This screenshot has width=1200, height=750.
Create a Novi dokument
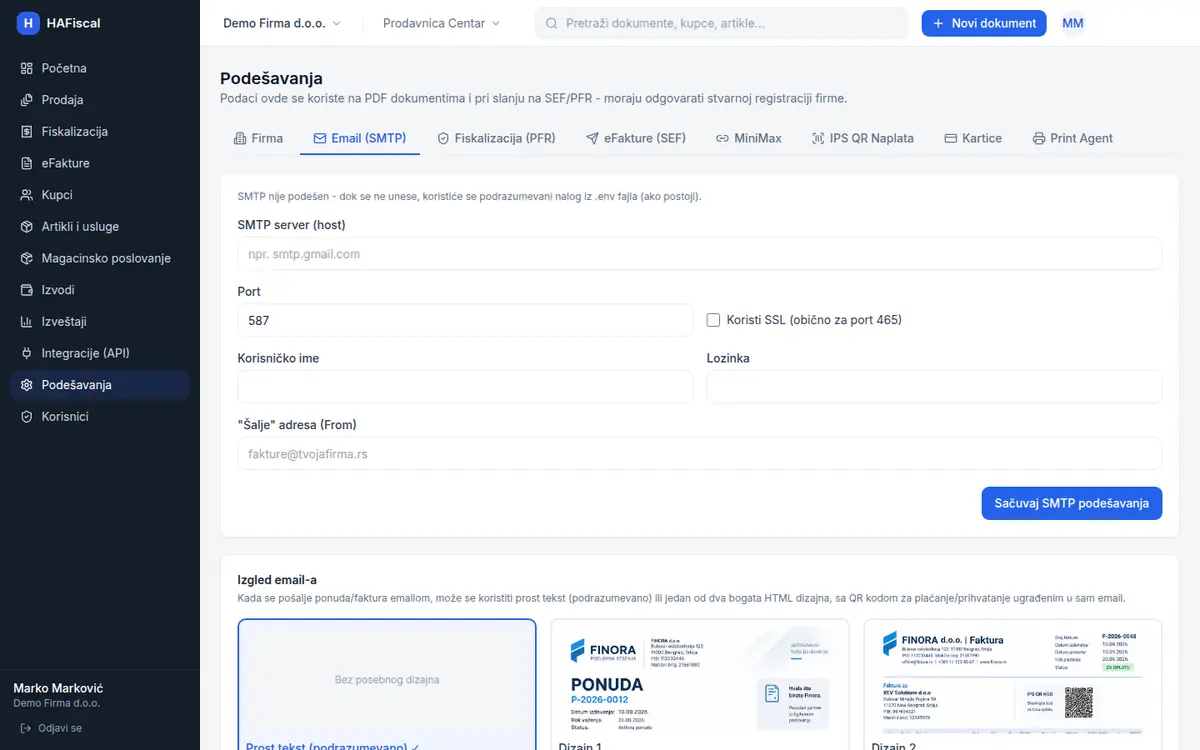984,23
